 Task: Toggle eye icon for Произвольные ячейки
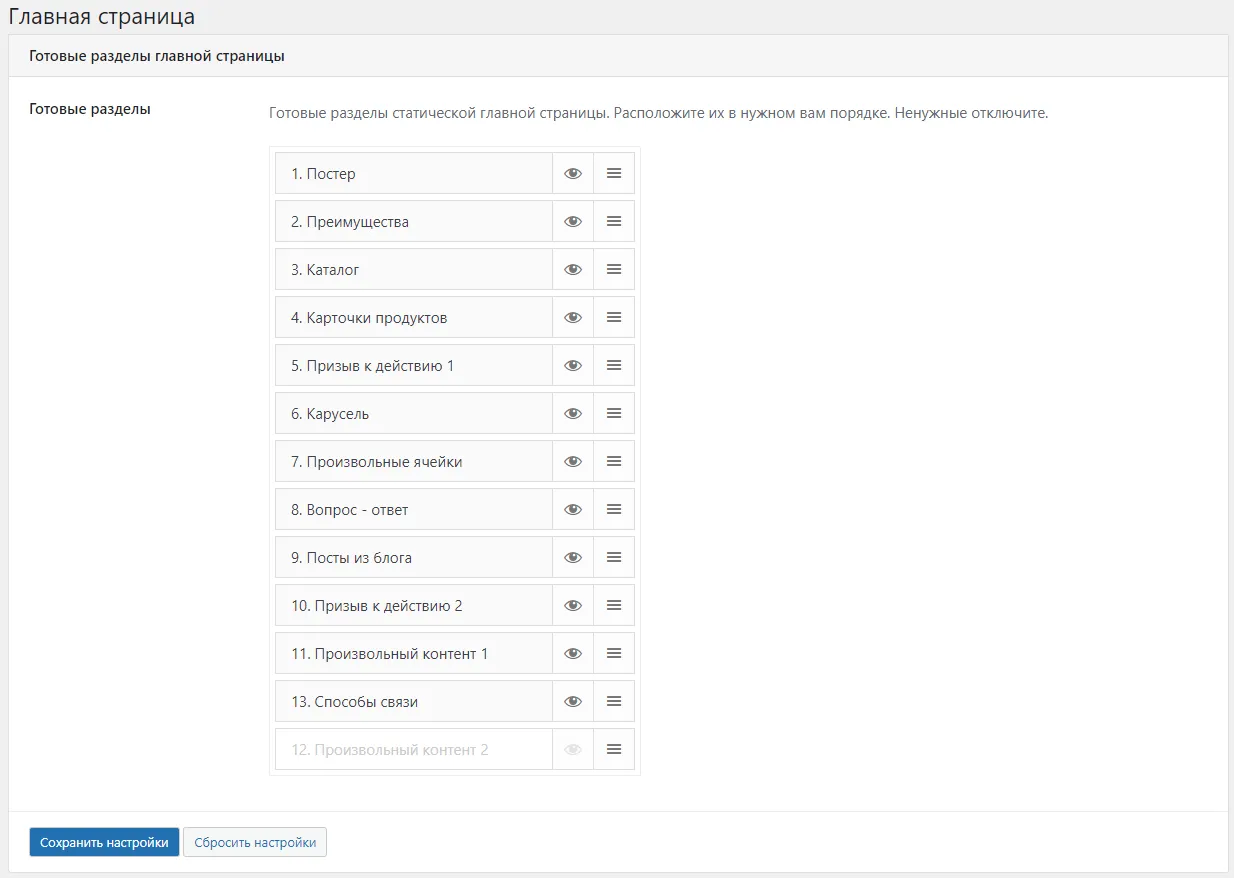(573, 461)
